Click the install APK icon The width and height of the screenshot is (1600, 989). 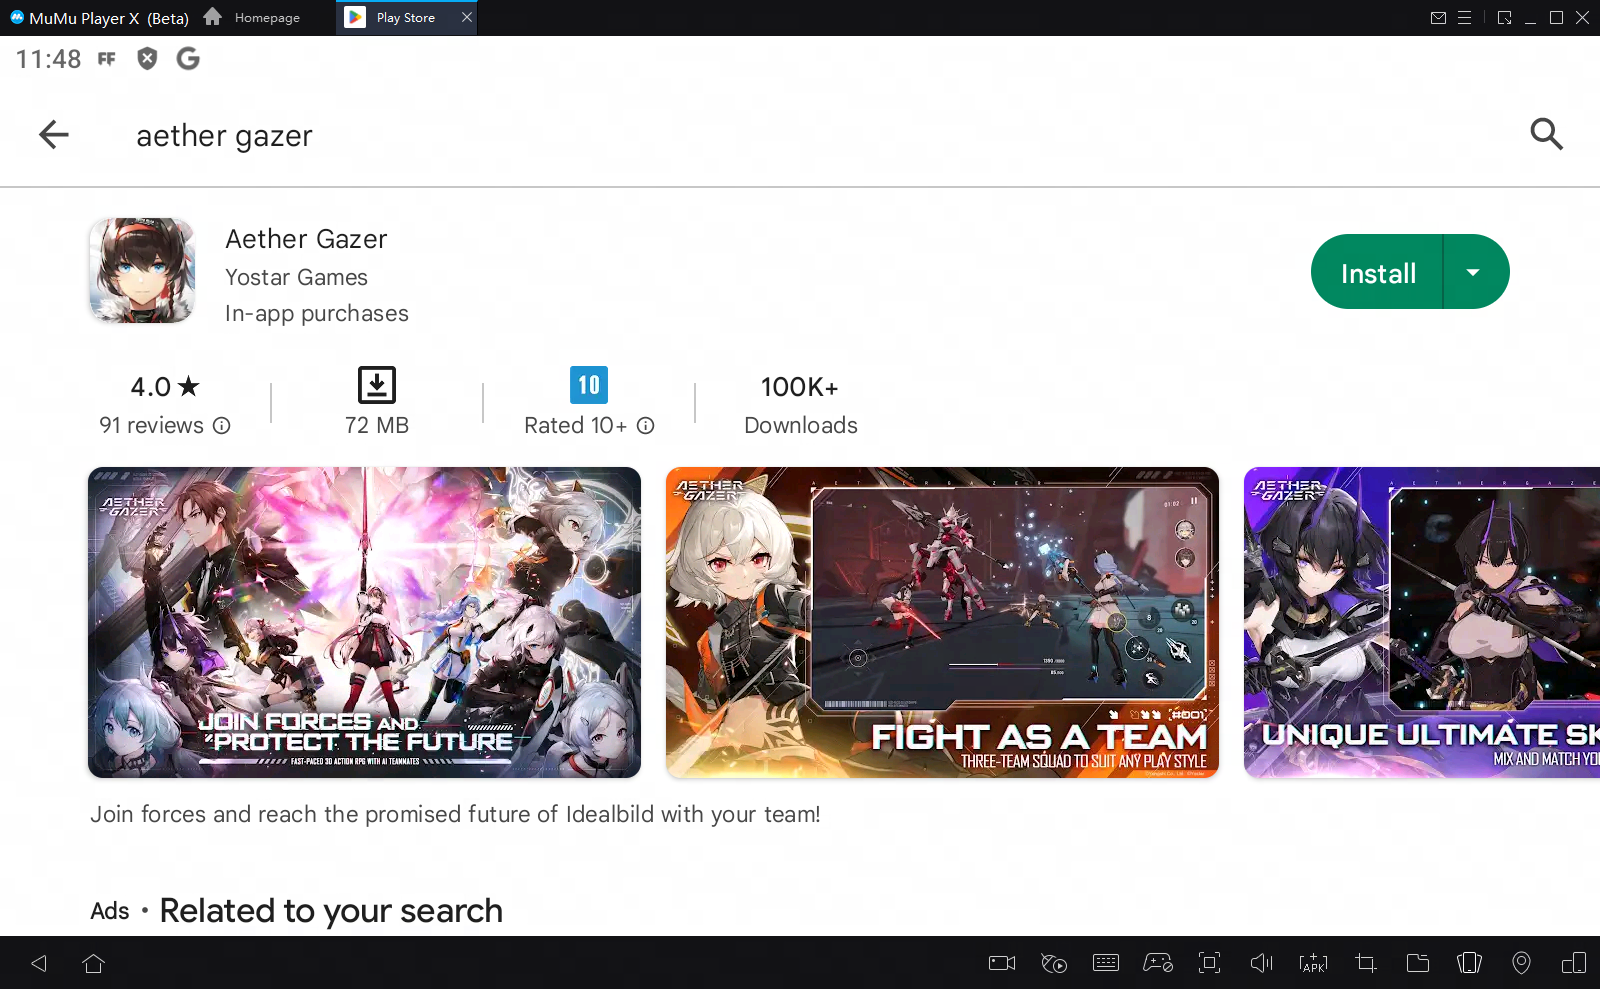(1313, 963)
